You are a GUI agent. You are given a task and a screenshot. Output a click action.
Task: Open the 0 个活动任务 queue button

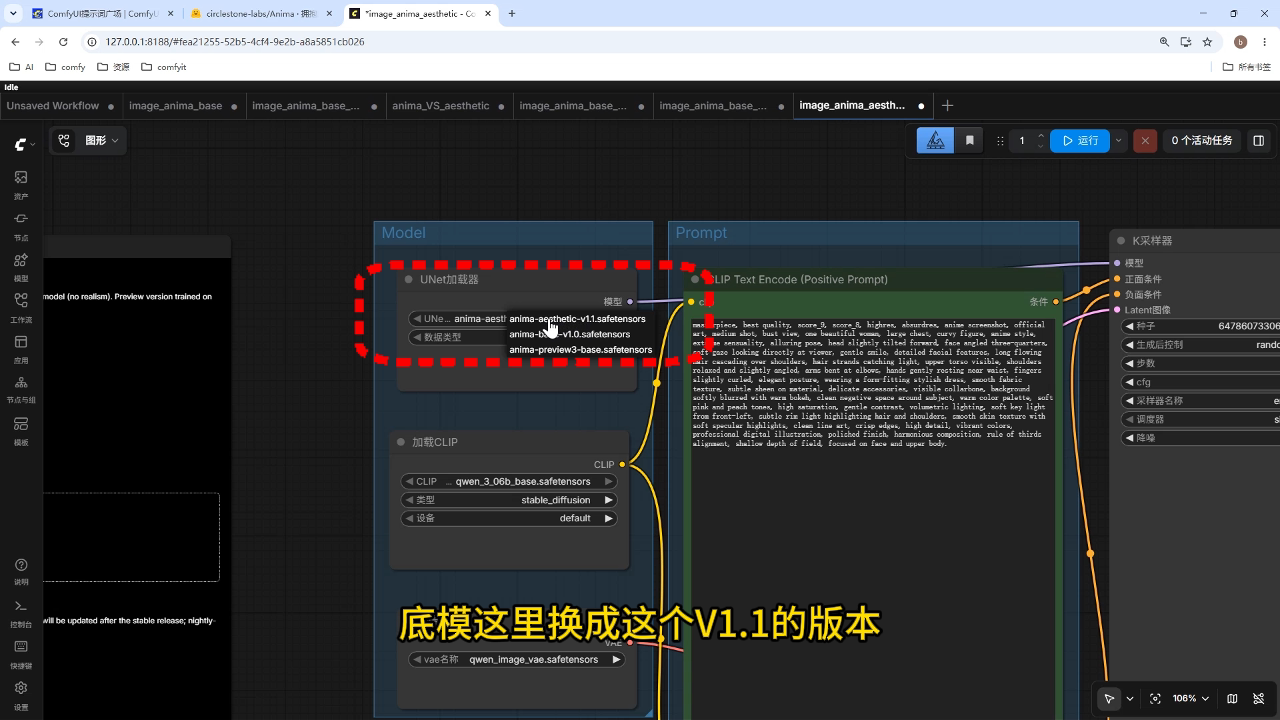point(1201,141)
